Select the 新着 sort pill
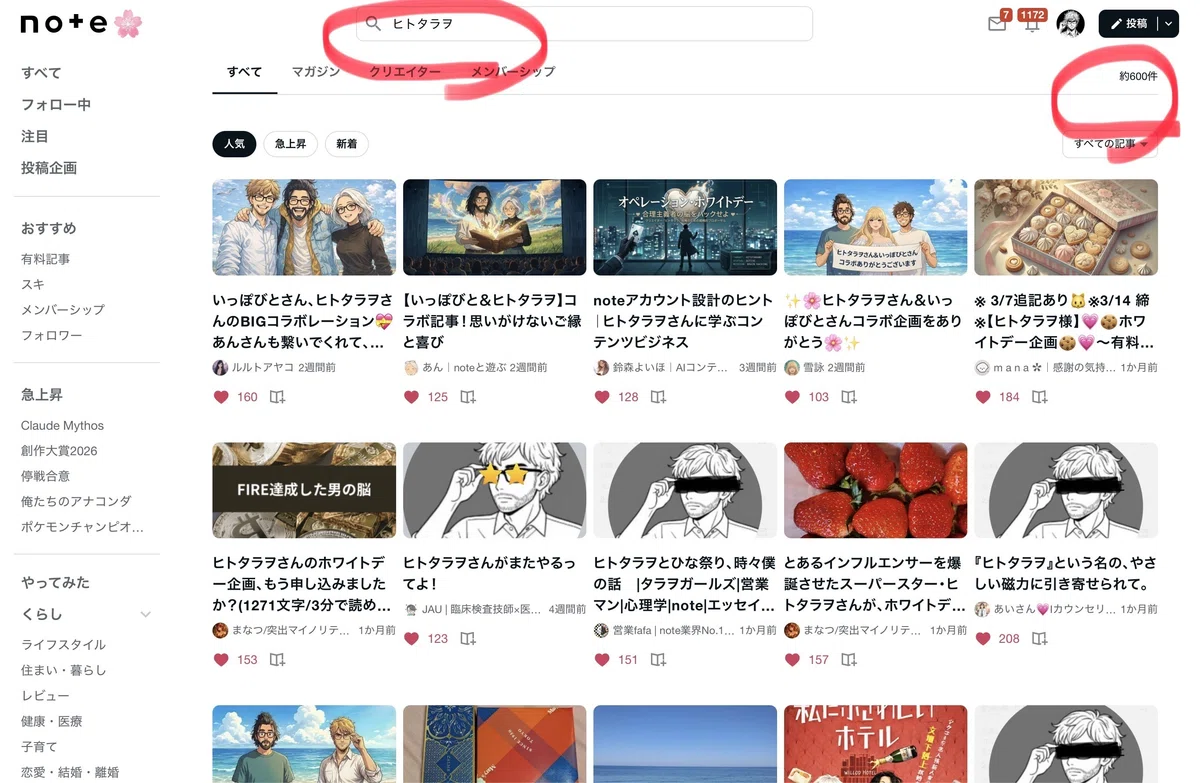Screen dimensions: 1200x783 (x=346, y=144)
